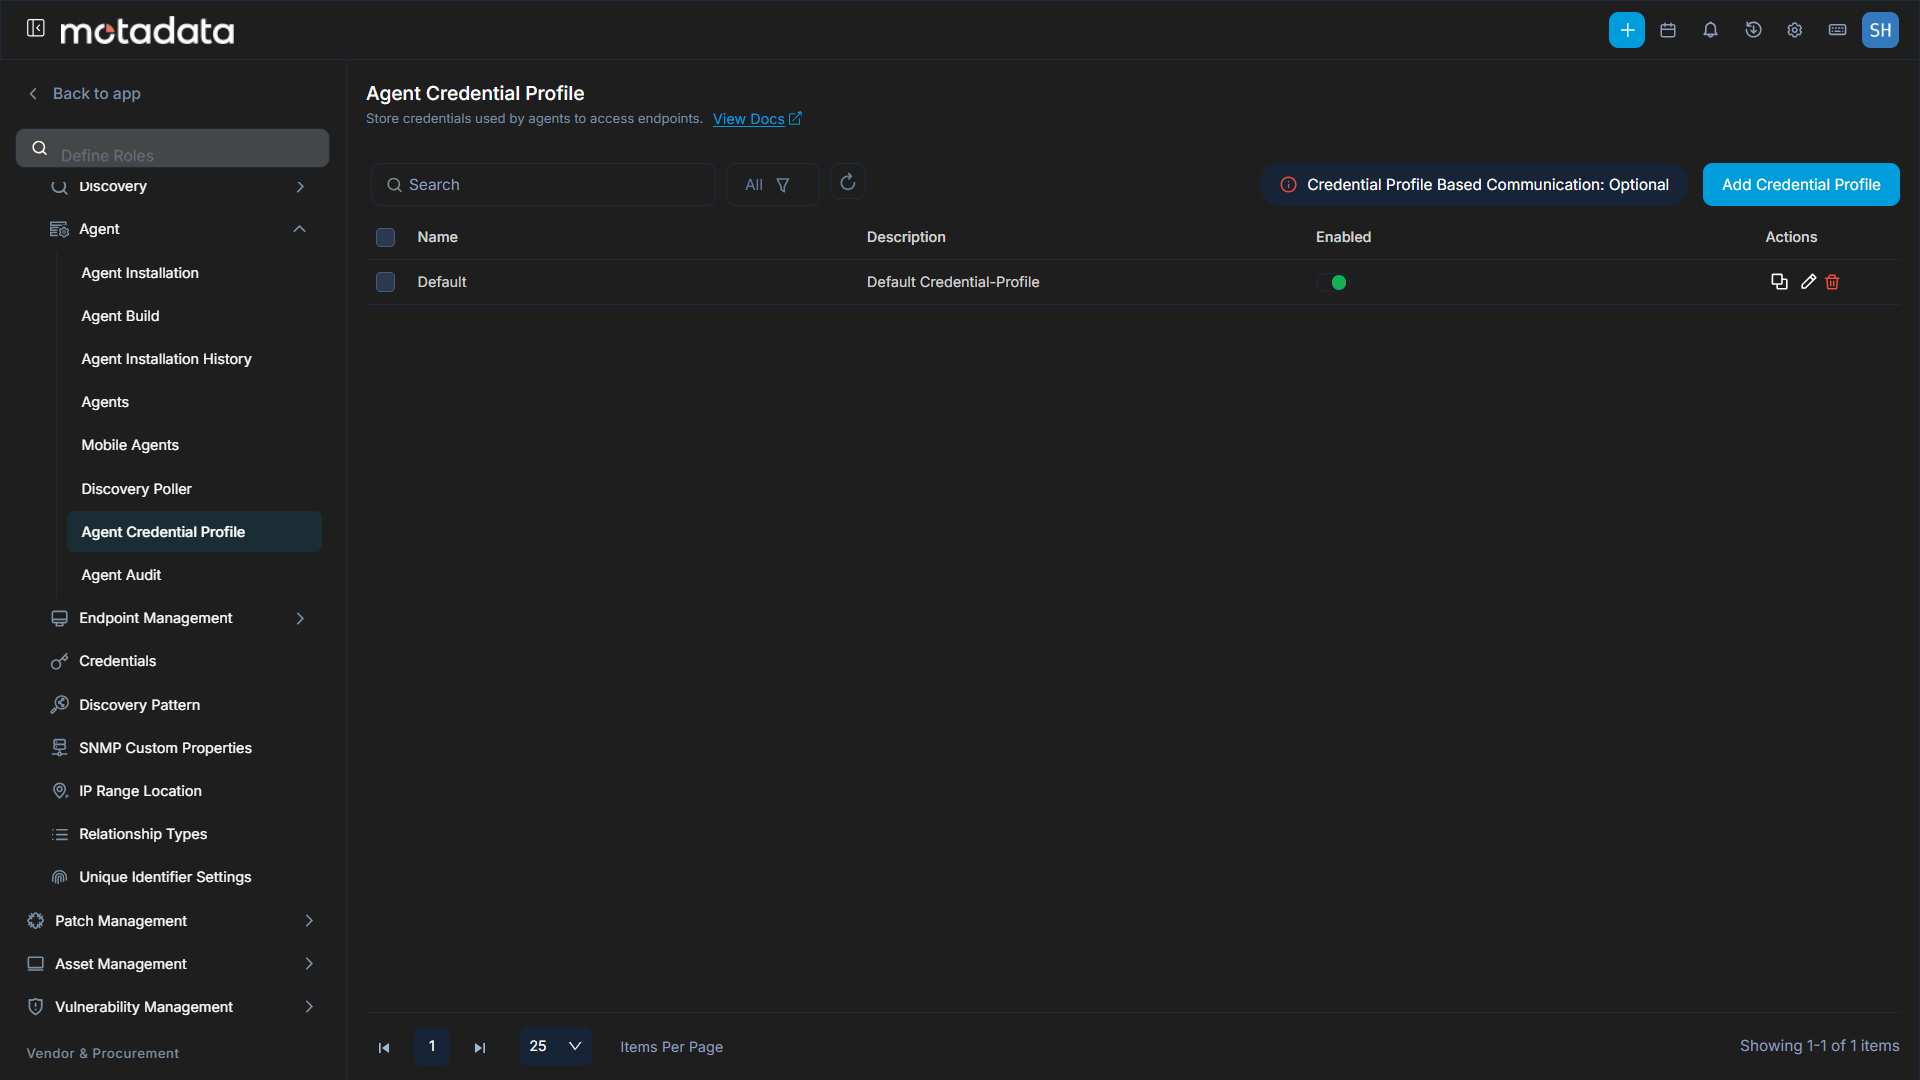
Task: Click Back to app link
Action: click(84, 93)
